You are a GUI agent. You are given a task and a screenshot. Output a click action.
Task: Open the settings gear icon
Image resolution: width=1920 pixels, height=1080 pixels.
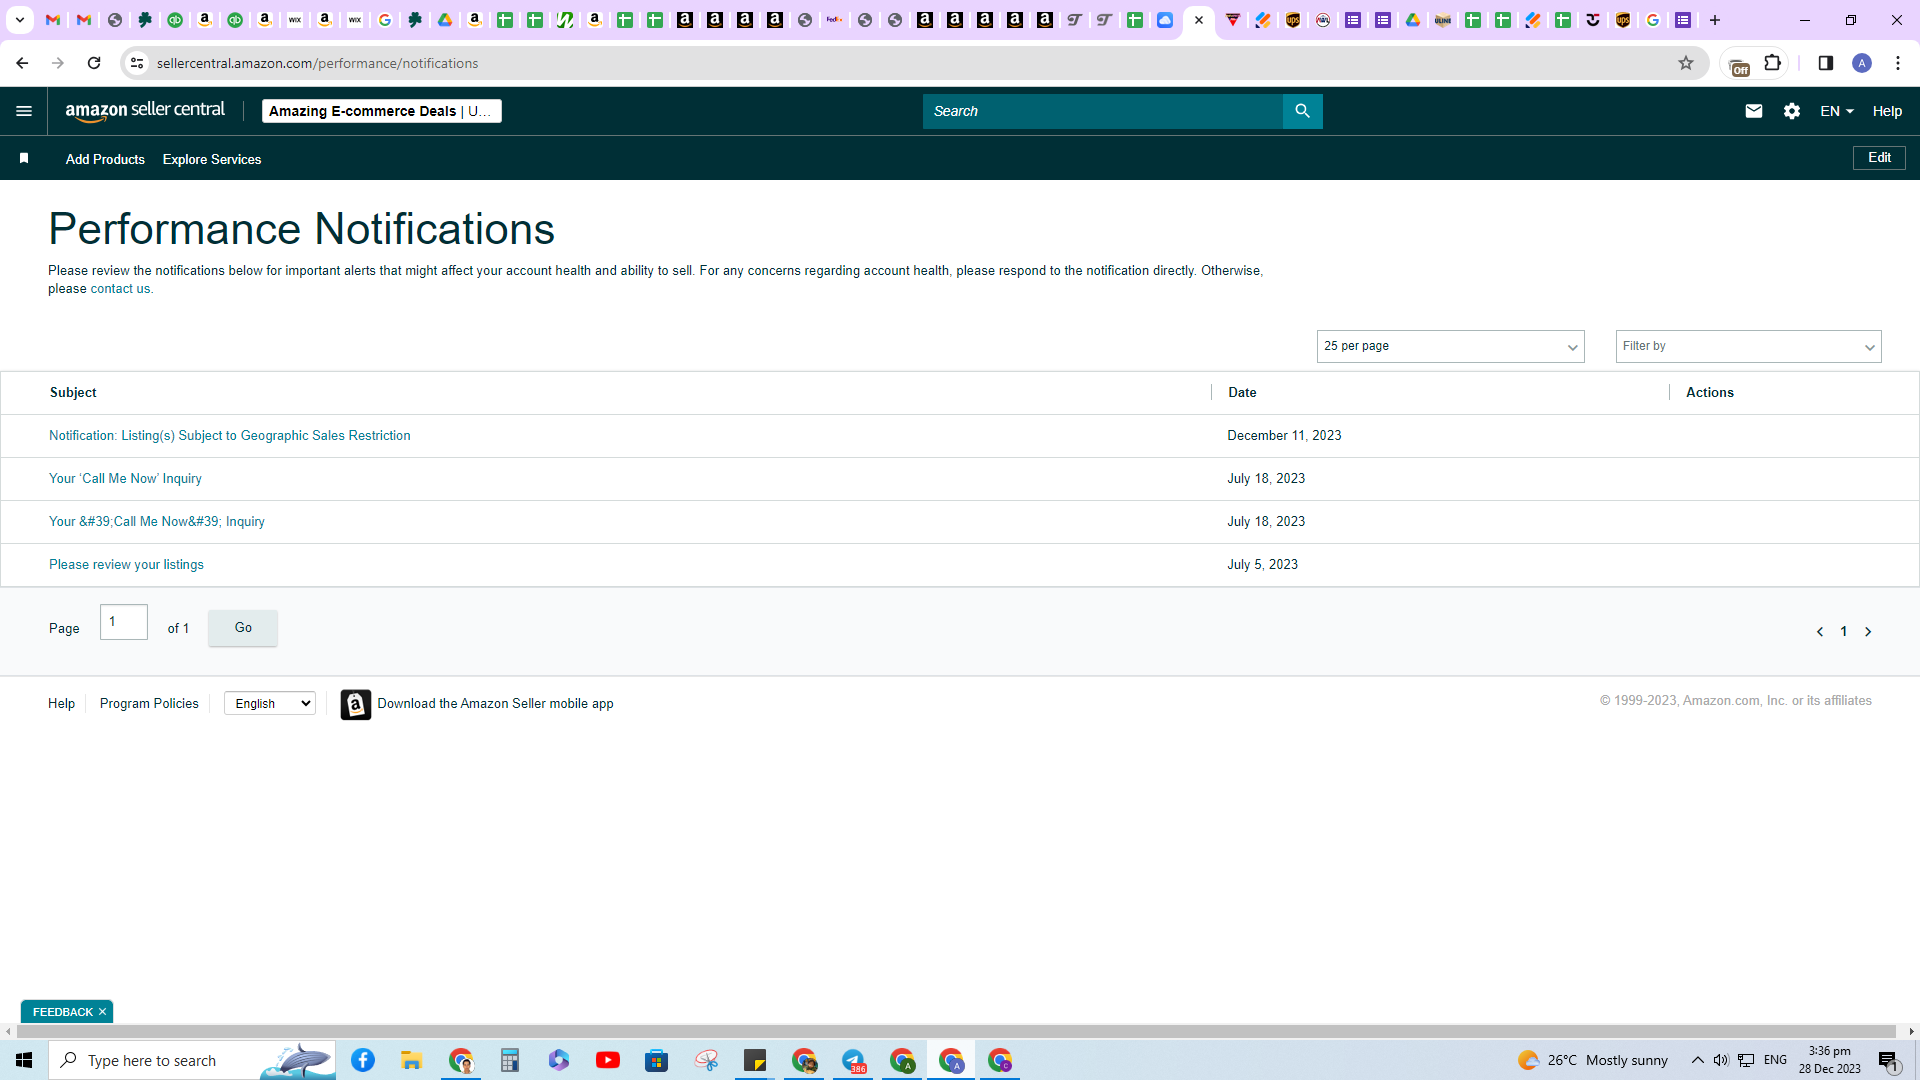1792,111
